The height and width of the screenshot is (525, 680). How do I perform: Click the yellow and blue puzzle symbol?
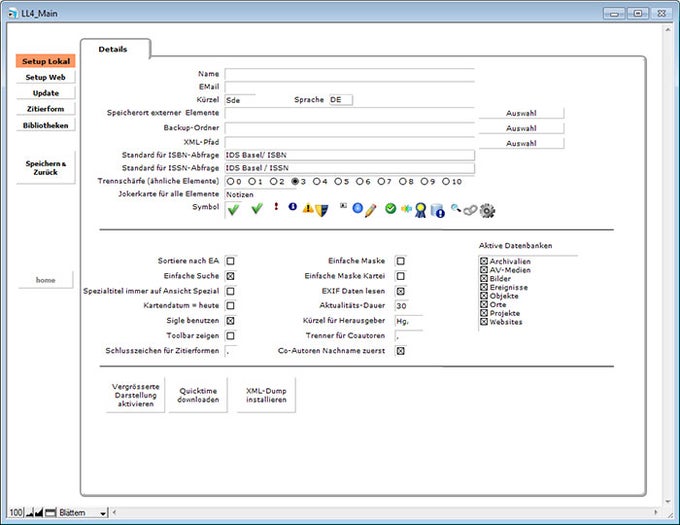[x=406, y=209]
